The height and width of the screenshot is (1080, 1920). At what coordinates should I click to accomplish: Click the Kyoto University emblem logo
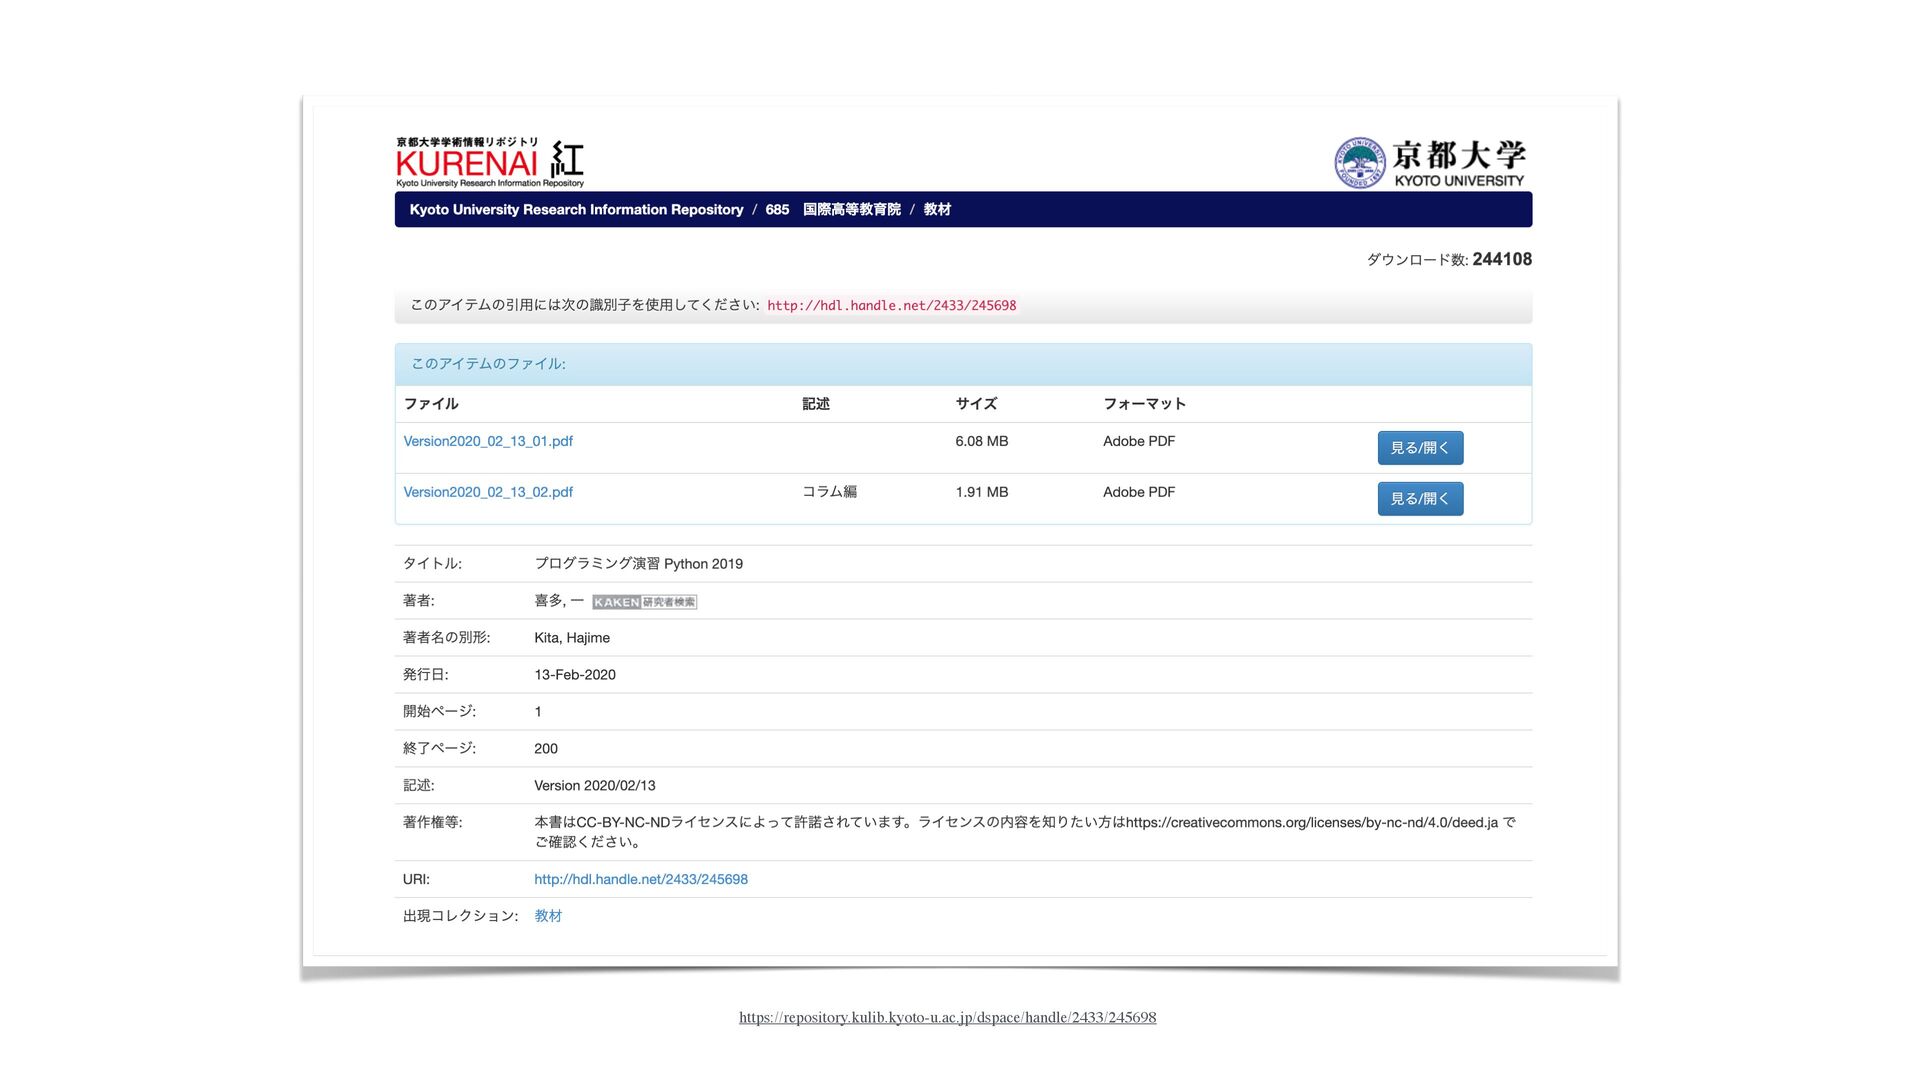coord(1360,163)
